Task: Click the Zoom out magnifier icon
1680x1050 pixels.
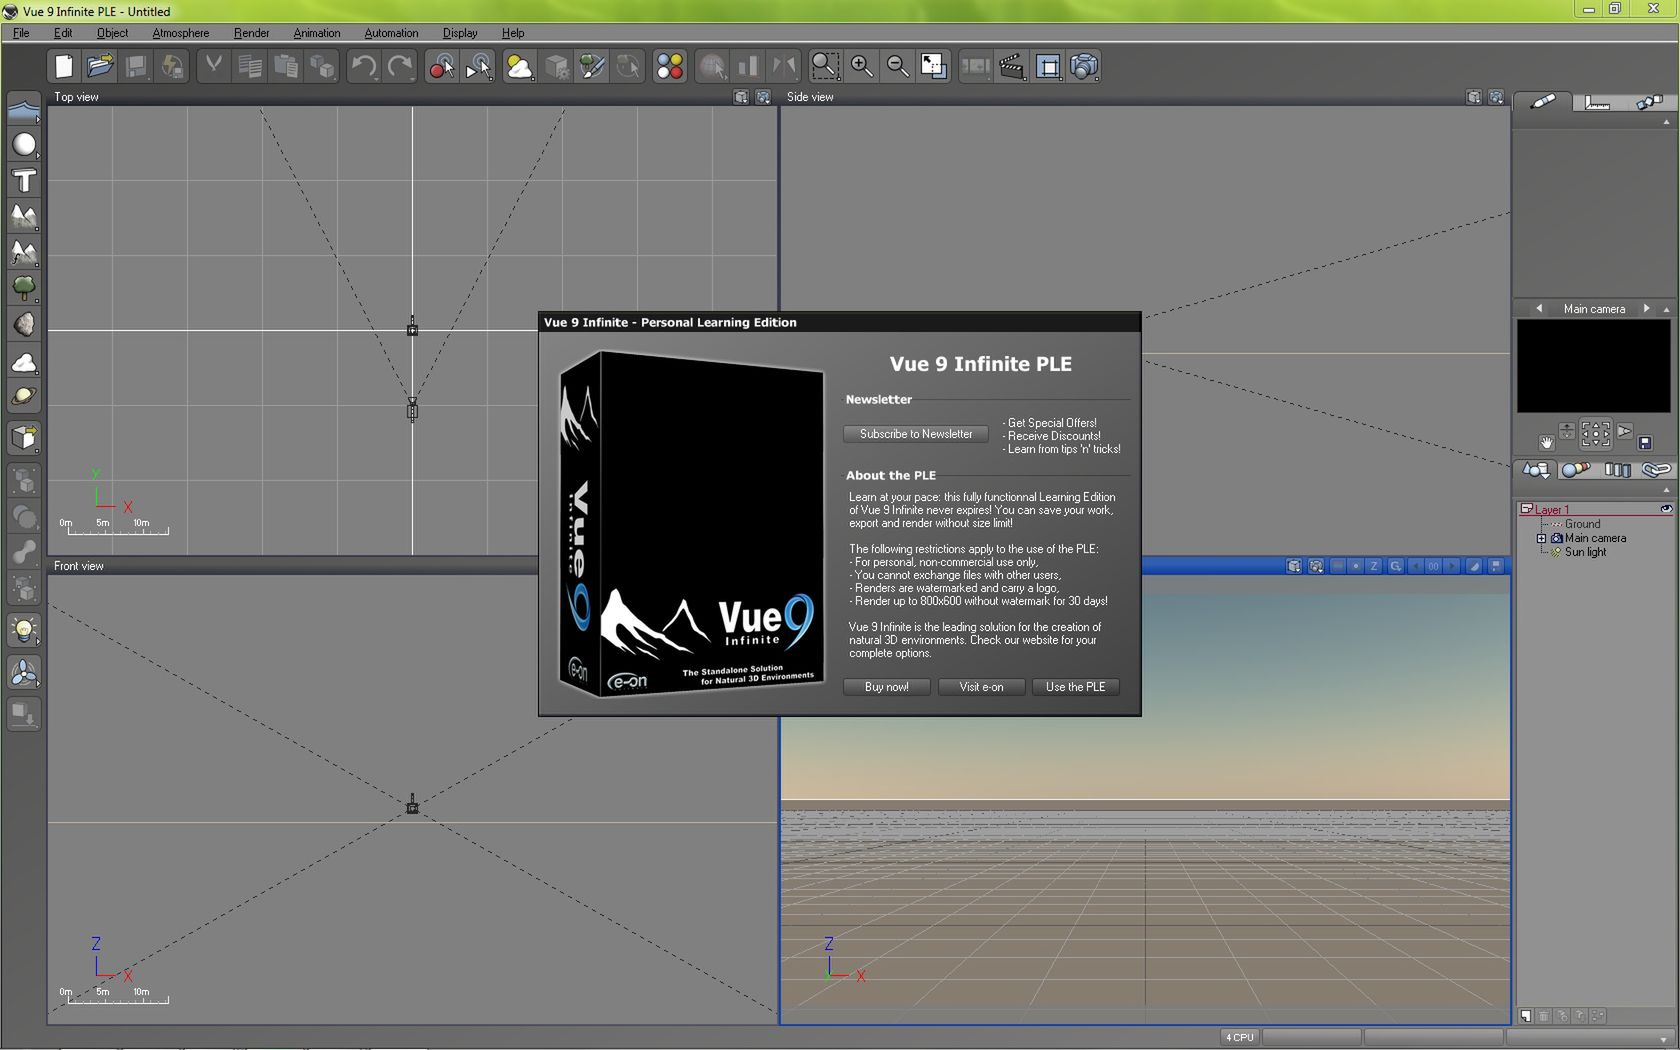Action: click(x=897, y=67)
